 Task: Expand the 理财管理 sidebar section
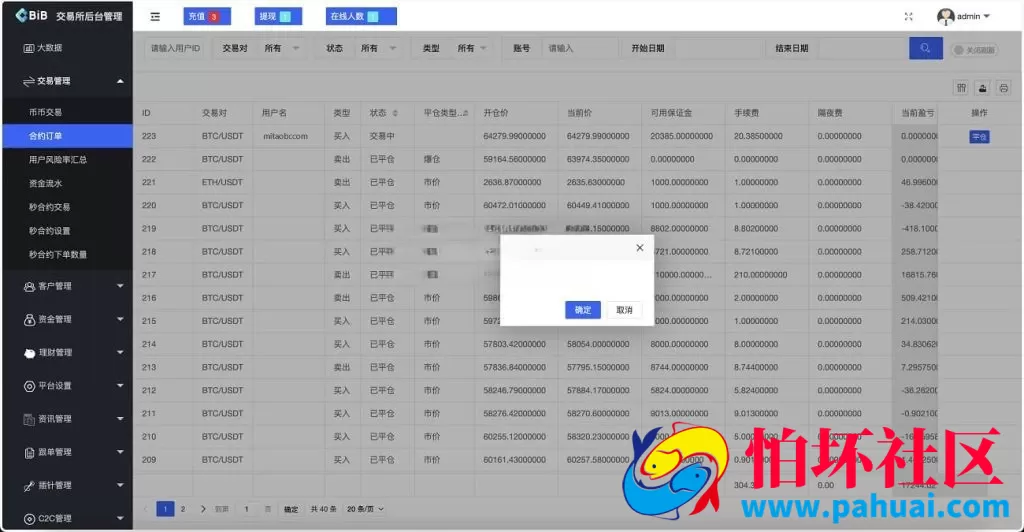(x=67, y=352)
